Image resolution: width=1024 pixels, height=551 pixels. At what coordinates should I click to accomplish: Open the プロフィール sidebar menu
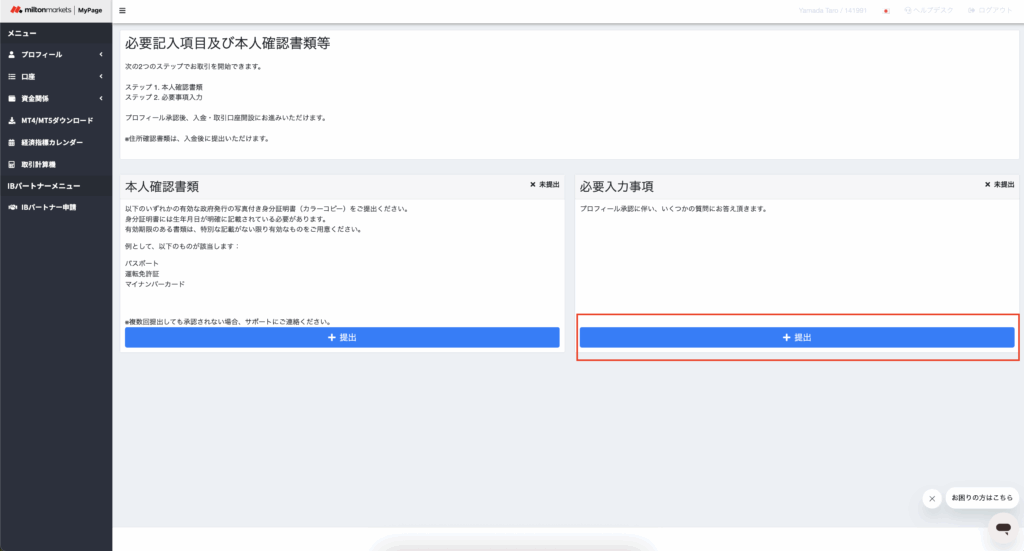(x=56, y=55)
